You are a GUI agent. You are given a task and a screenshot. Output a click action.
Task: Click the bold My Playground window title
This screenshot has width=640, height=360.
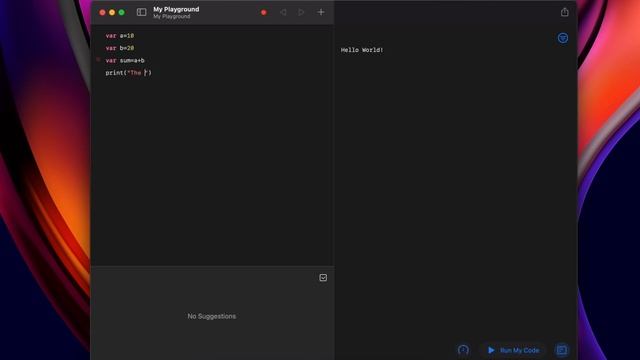tap(176, 9)
